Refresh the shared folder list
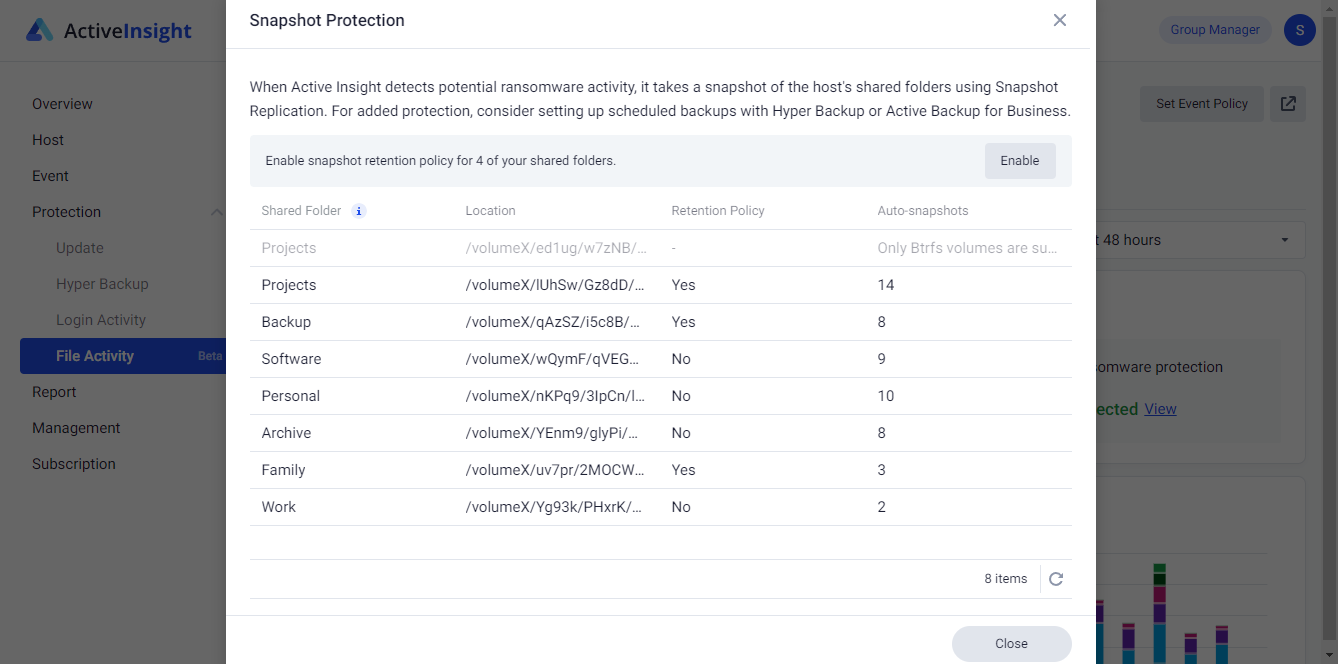 1056,579
